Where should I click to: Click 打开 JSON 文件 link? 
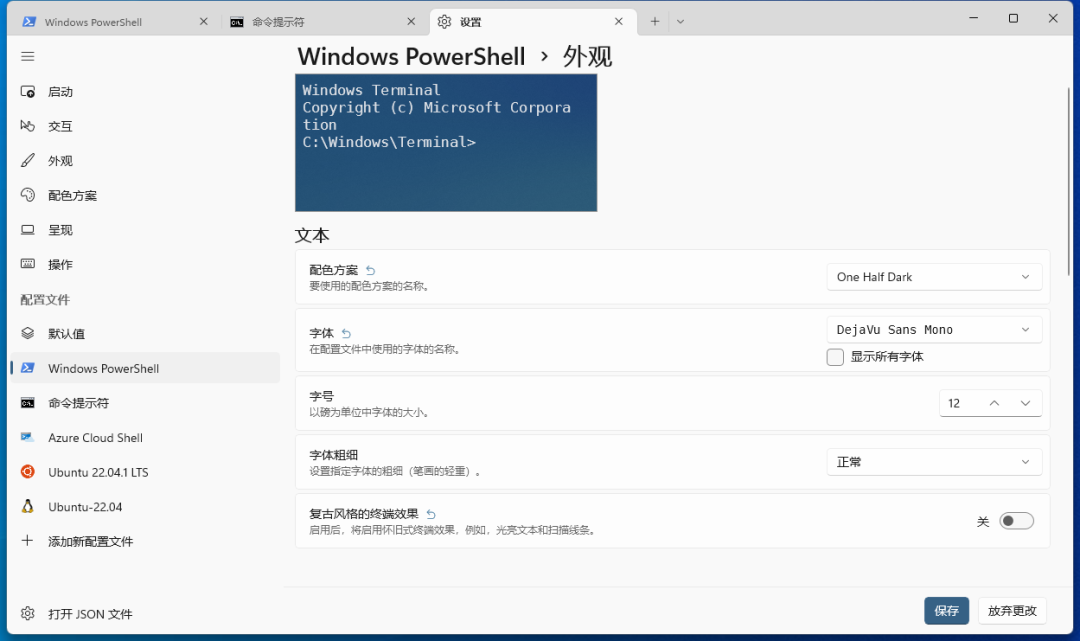pos(145,613)
